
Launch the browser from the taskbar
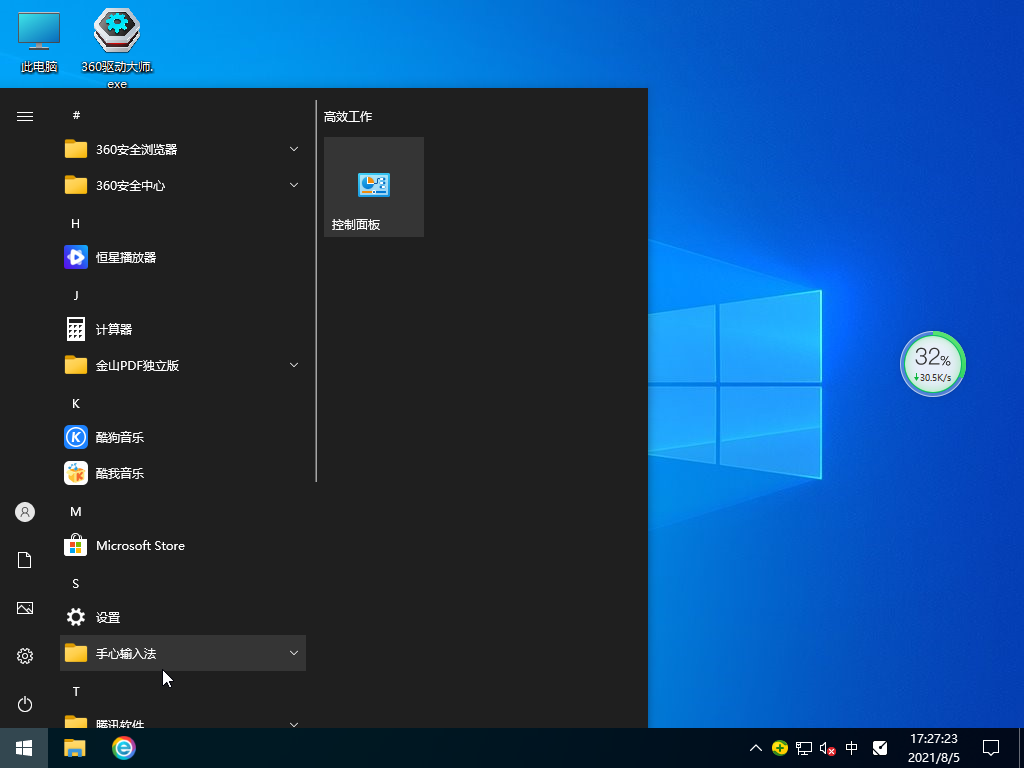tap(122, 748)
